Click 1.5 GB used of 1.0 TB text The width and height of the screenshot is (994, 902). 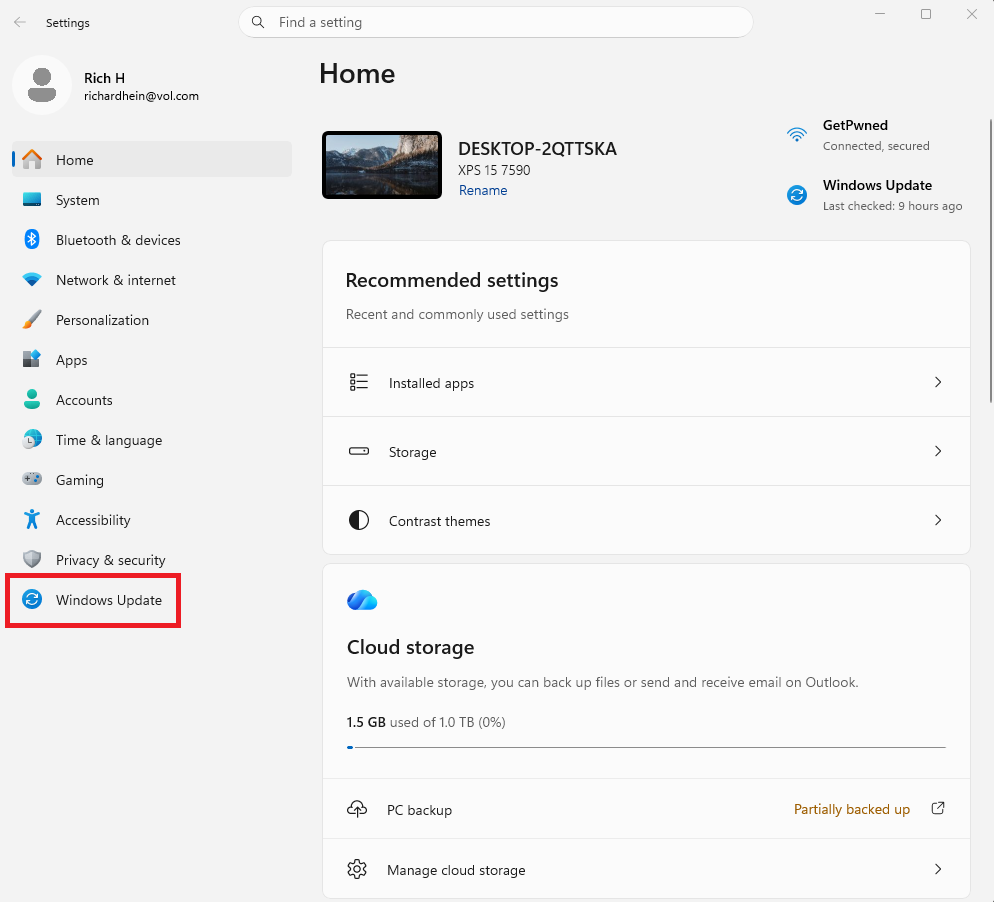click(x=426, y=722)
